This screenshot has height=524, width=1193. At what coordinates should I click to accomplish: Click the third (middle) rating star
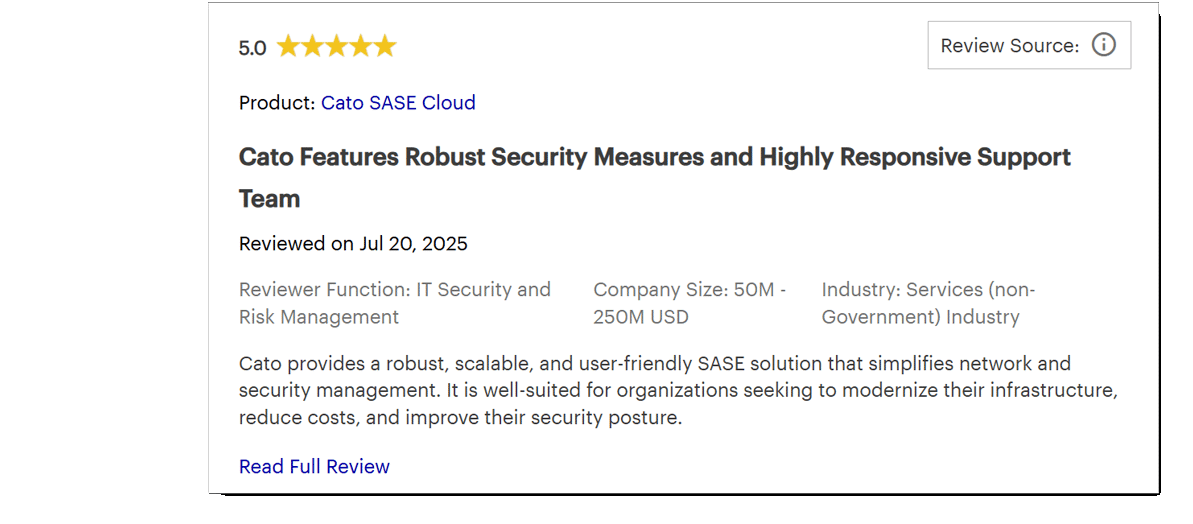[x=336, y=46]
